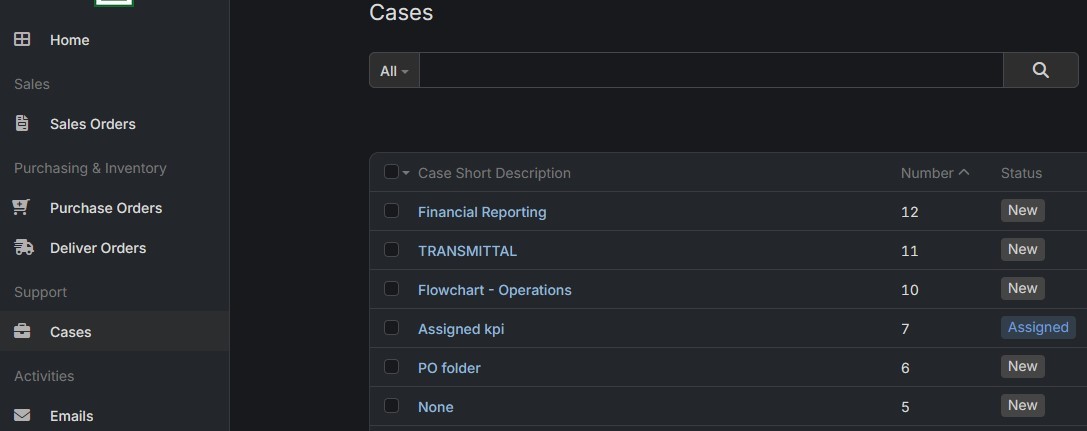1087x431 pixels.
Task: Click the Emails envelope icon
Action: (22, 415)
